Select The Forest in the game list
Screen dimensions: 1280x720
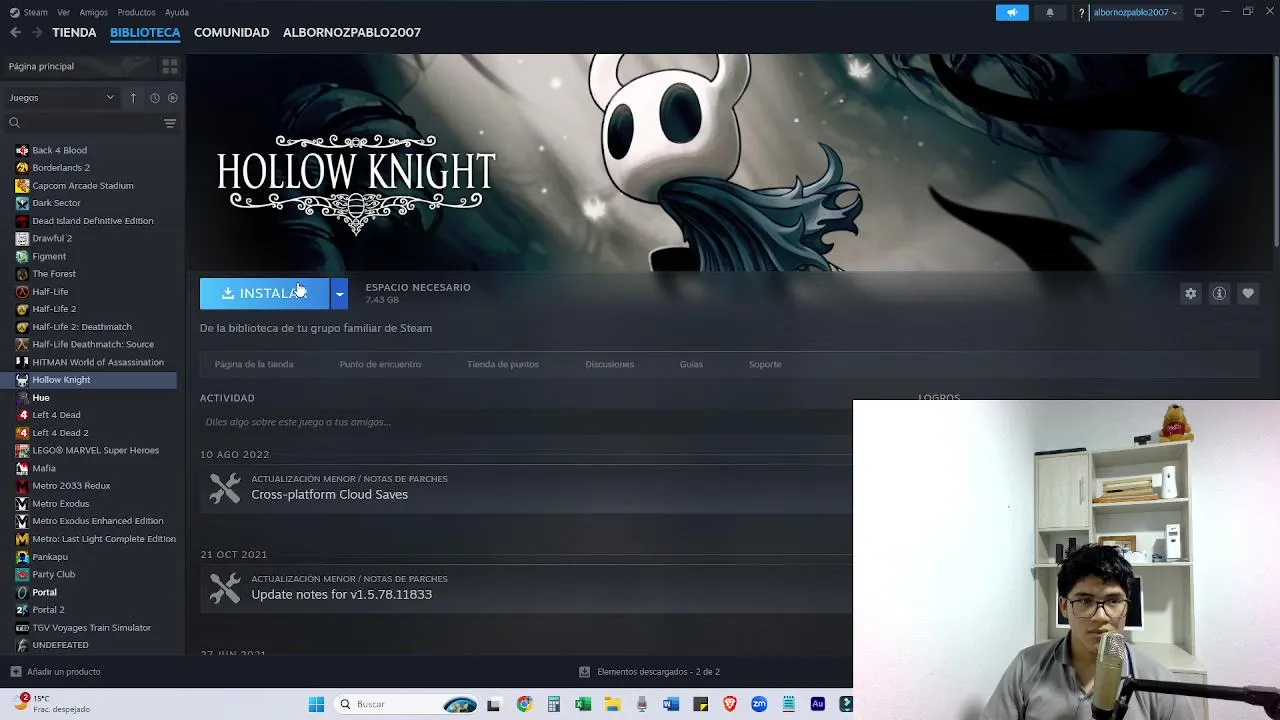pos(54,274)
